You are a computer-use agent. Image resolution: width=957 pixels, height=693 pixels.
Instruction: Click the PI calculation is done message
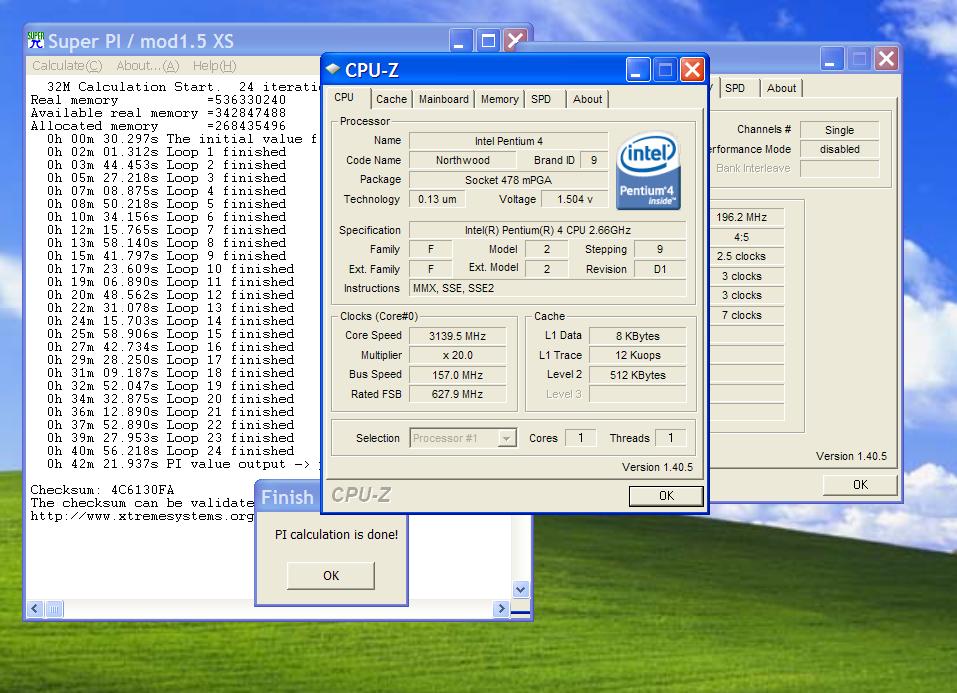336,535
